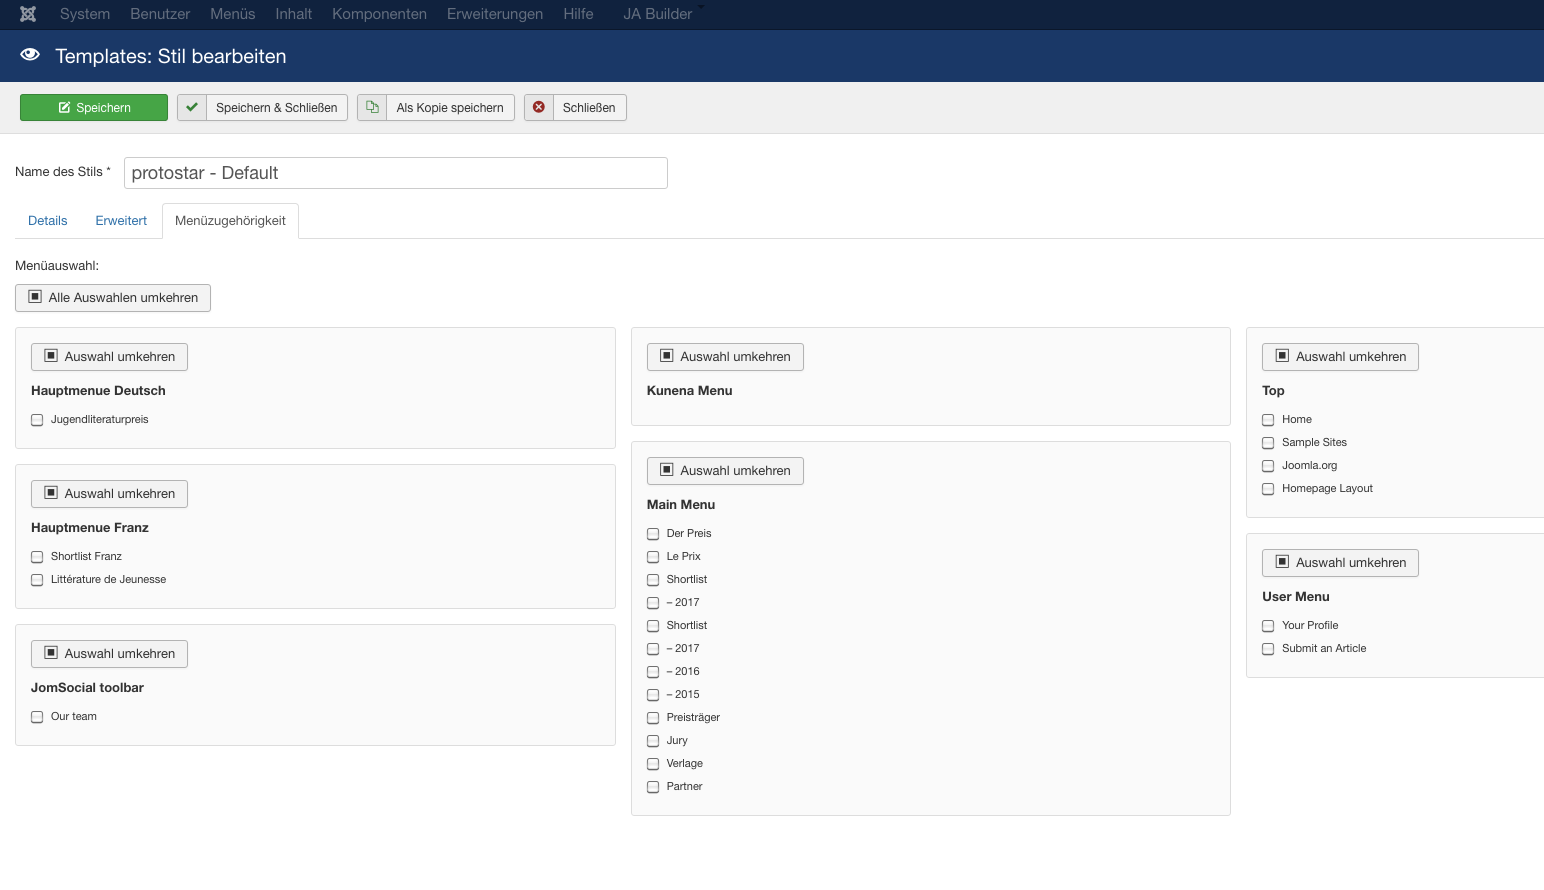
Task: Invert selection for Kunena Menu
Action: tap(725, 357)
